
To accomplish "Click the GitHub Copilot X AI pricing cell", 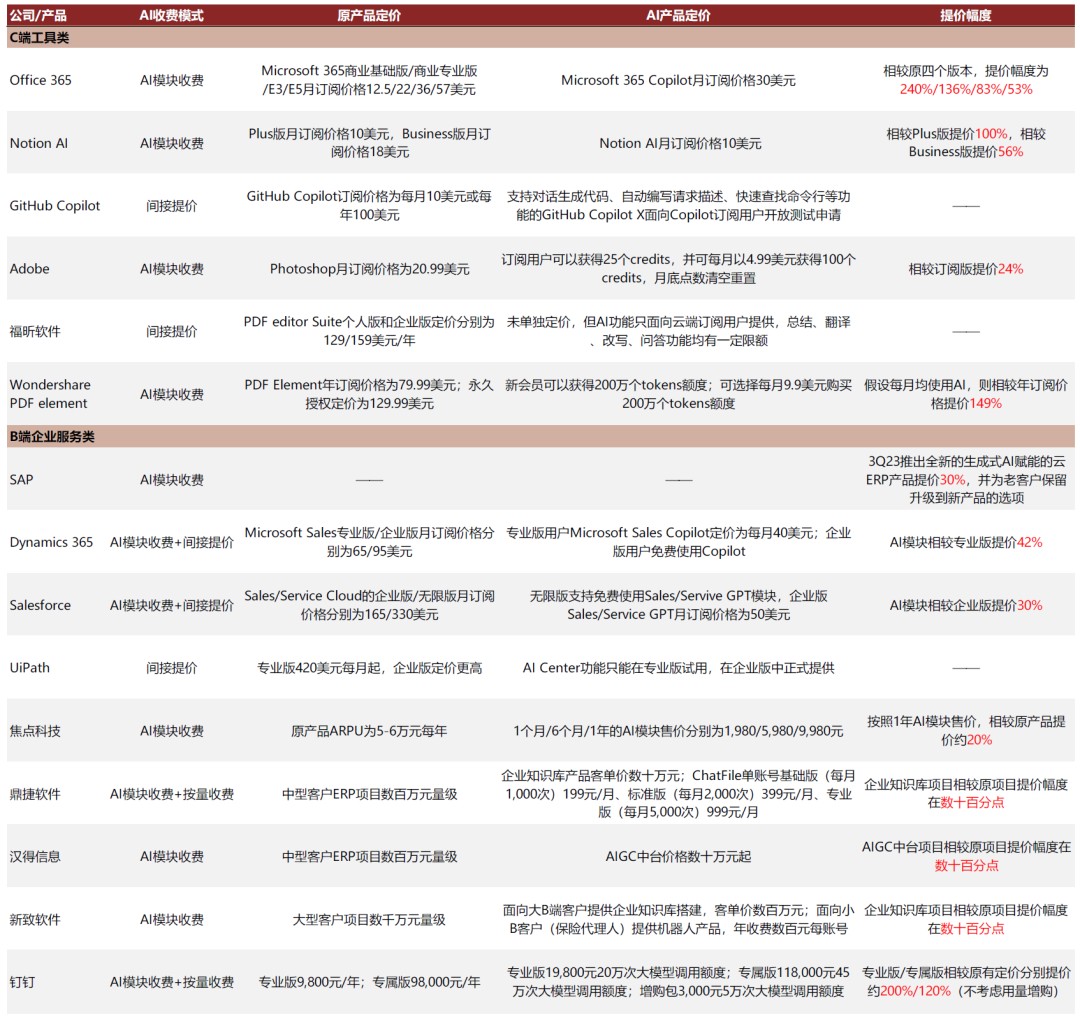I will [678, 205].
